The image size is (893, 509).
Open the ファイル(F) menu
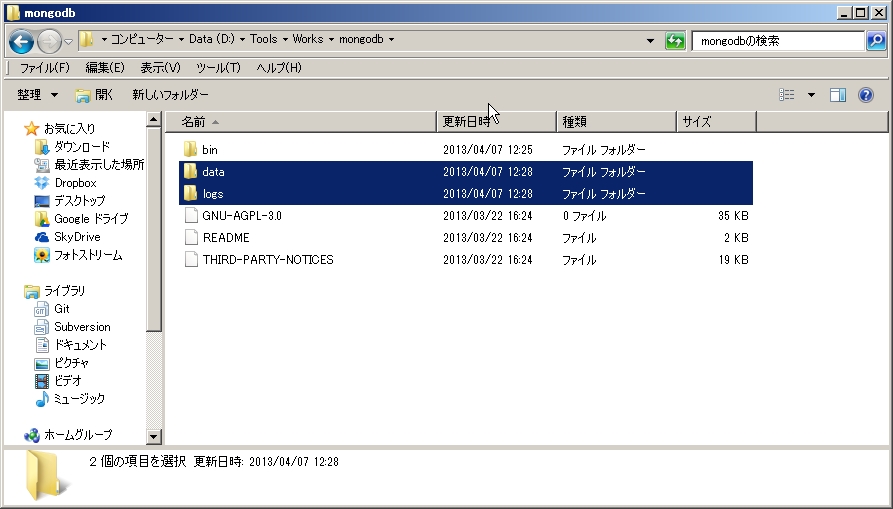44,68
